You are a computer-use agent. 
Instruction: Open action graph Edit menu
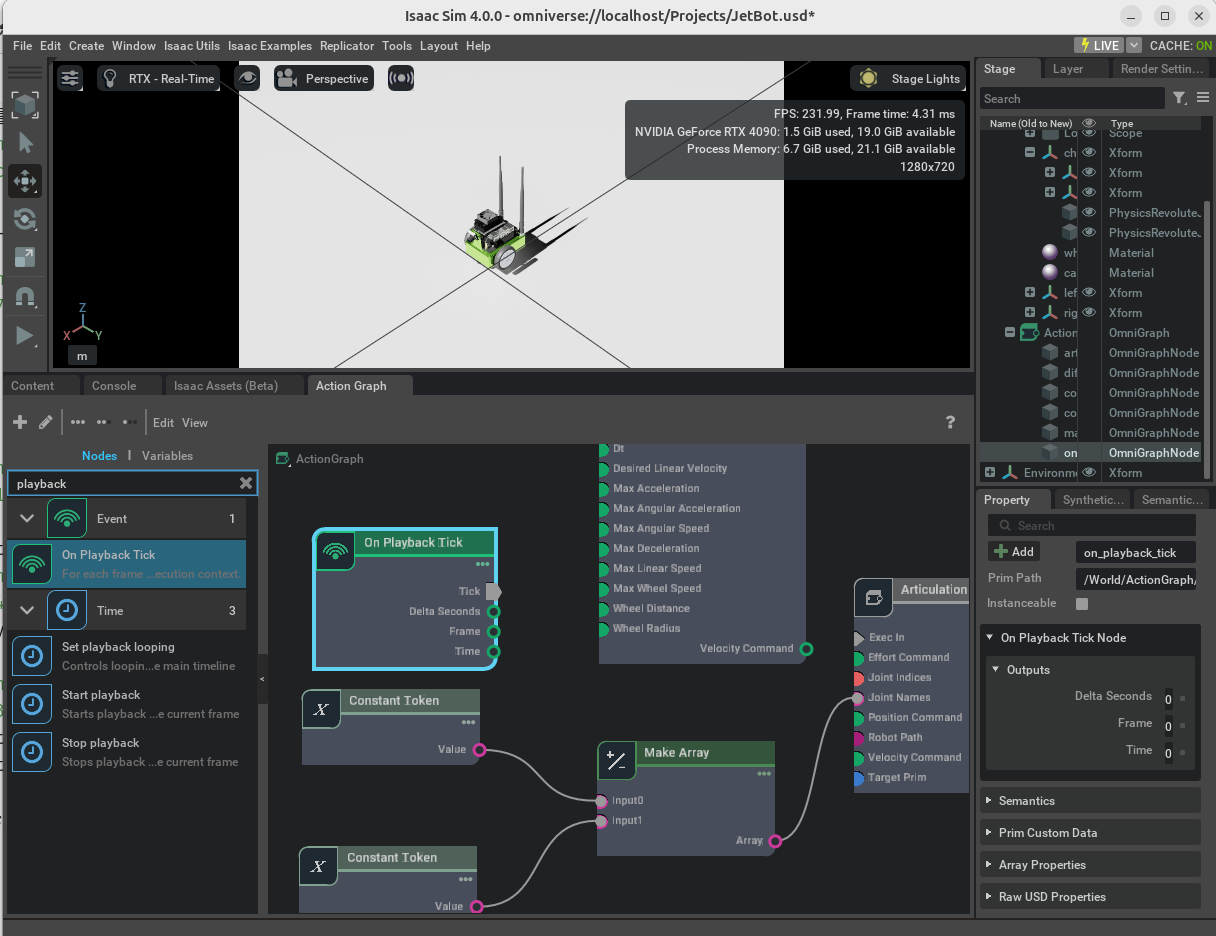(163, 422)
